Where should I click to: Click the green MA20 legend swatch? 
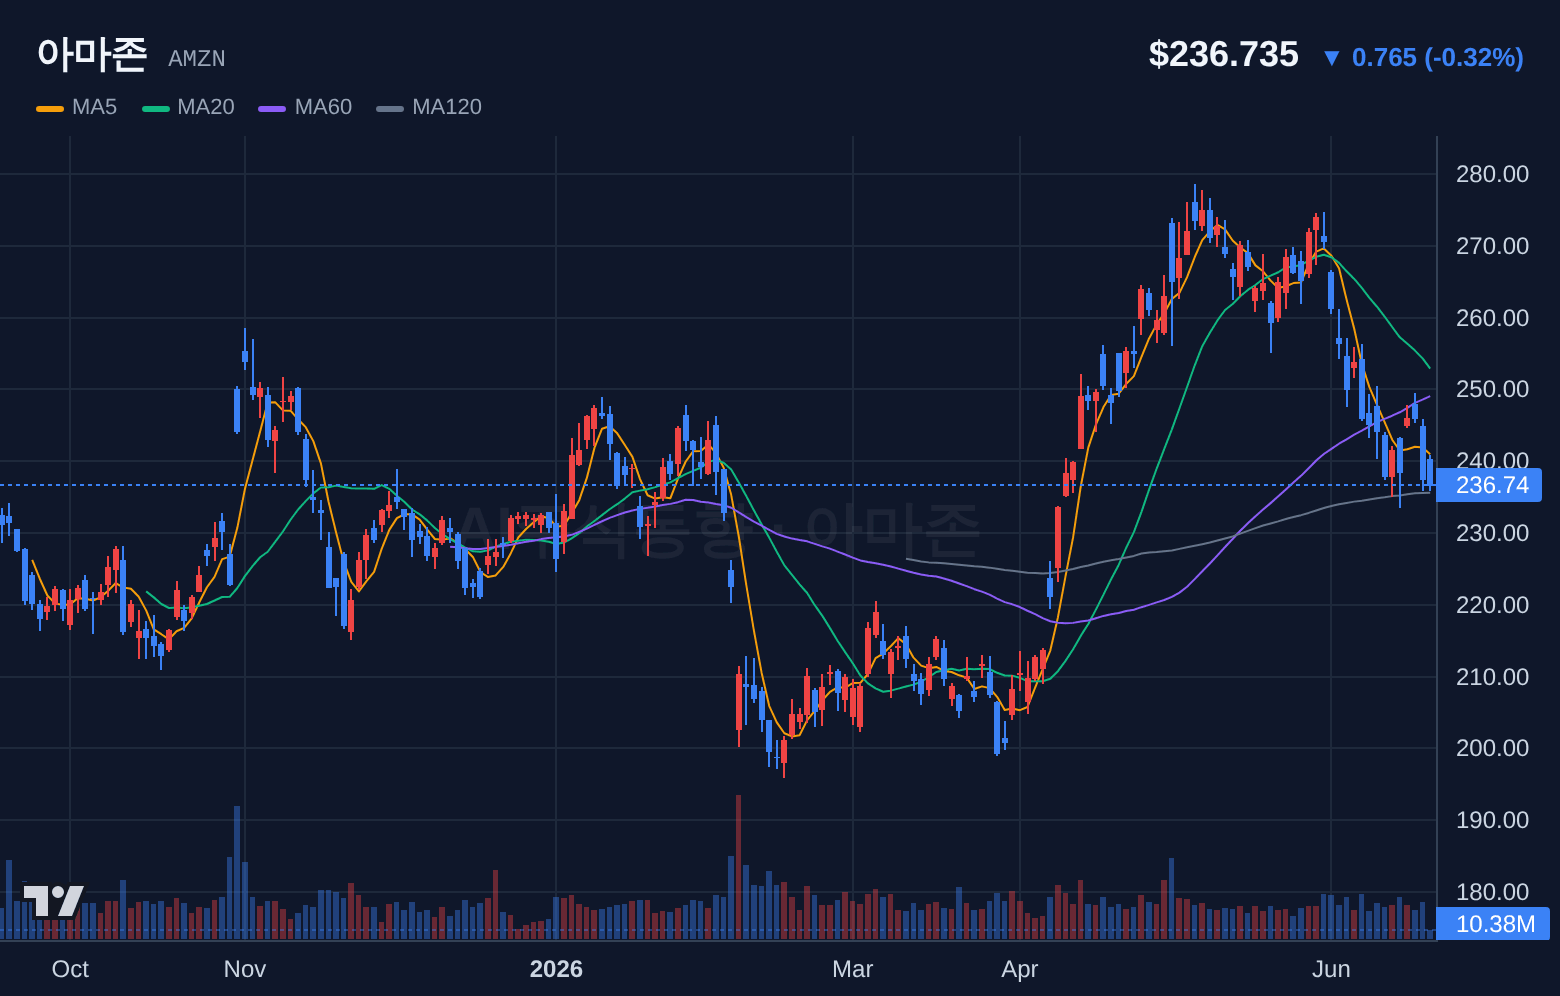point(156,108)
